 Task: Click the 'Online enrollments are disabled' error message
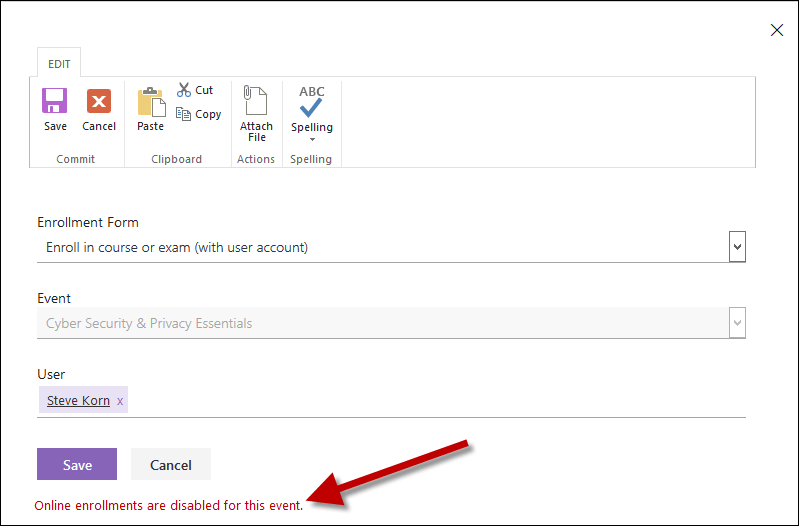coord(169,505)
